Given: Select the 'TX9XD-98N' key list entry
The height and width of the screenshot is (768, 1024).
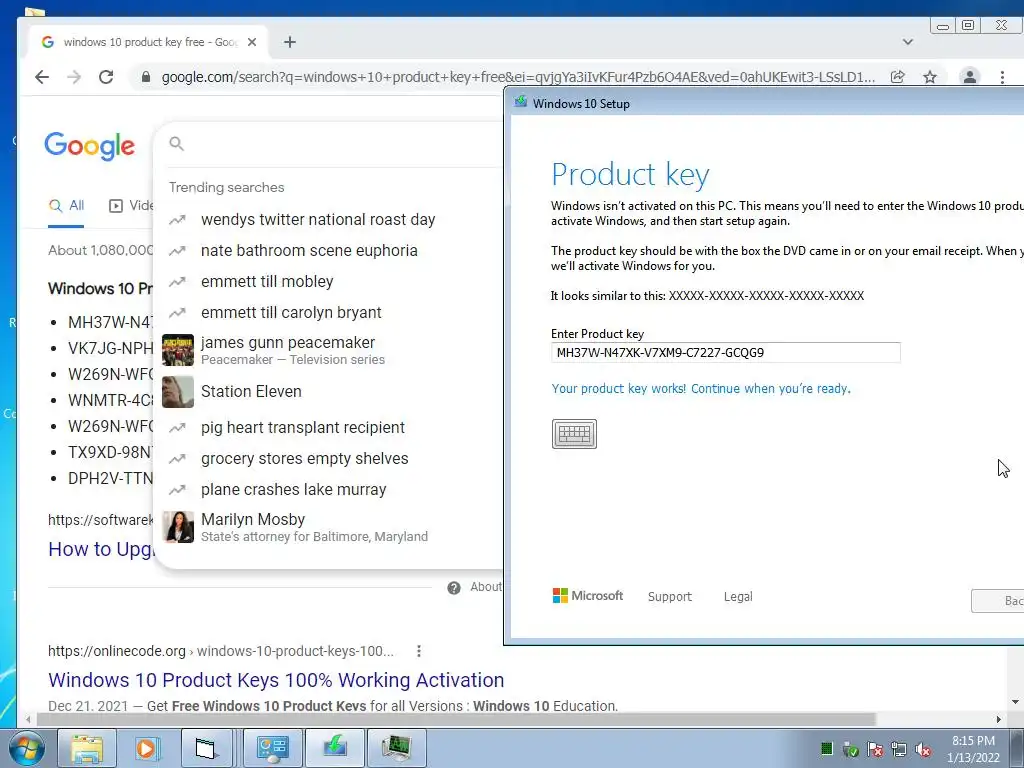Looking at the screenshot, I should click(x=110, y=452).
